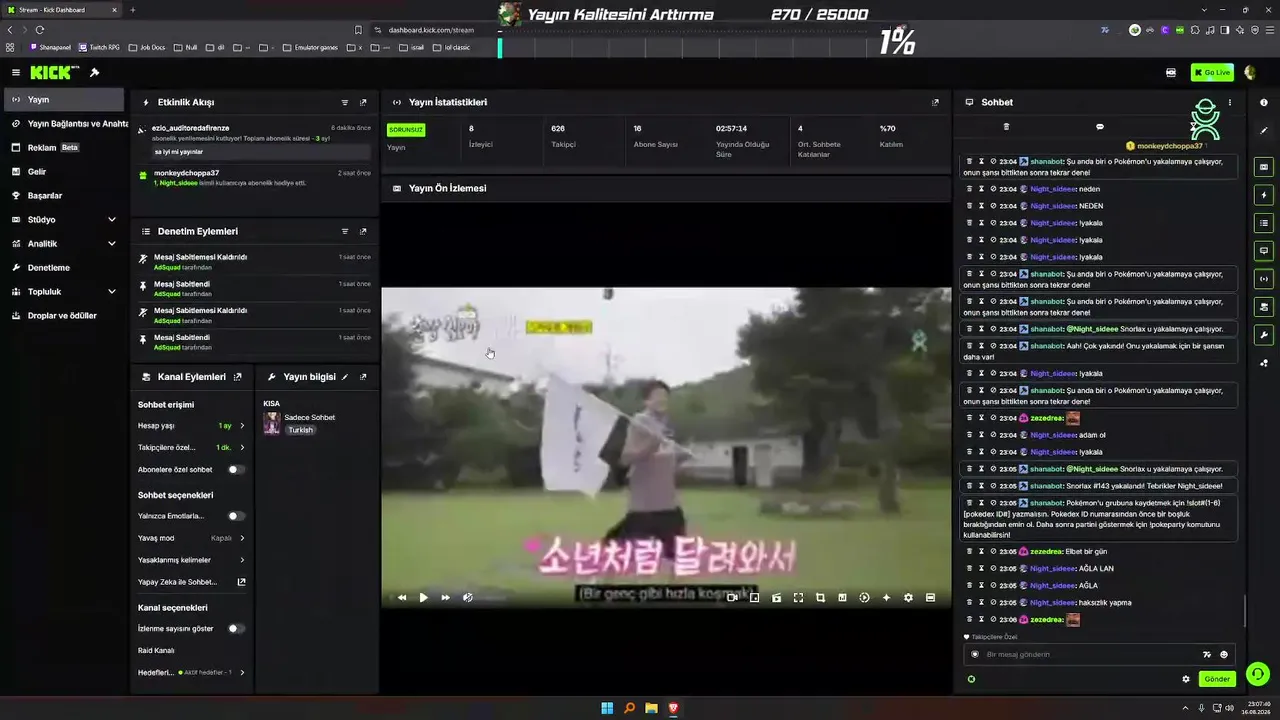Select Yayın in the sidebar
The width and height of the screenshot is (1280, 720).
click(x=64, y=100)
